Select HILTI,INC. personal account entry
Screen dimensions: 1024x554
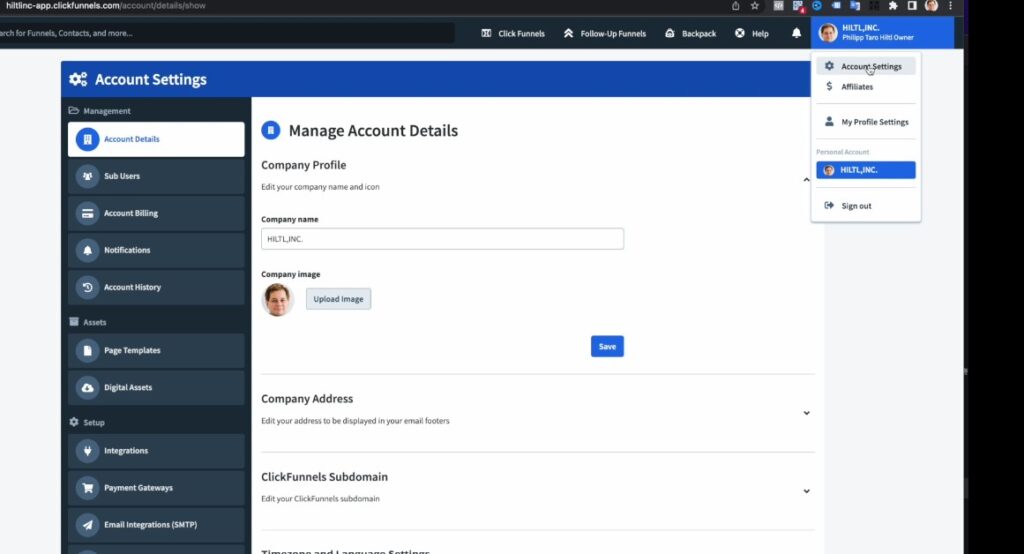coord(866,170)
